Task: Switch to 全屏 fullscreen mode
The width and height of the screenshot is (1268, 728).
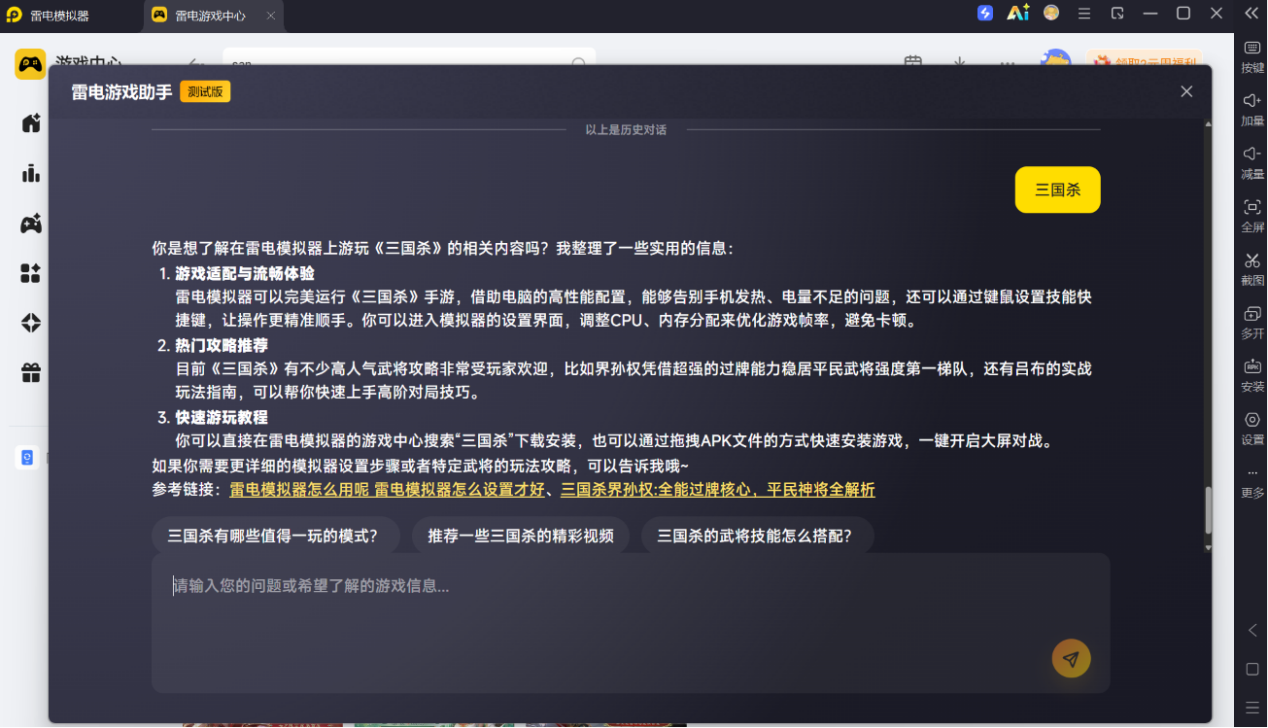Action: [x=1252, y=215]
